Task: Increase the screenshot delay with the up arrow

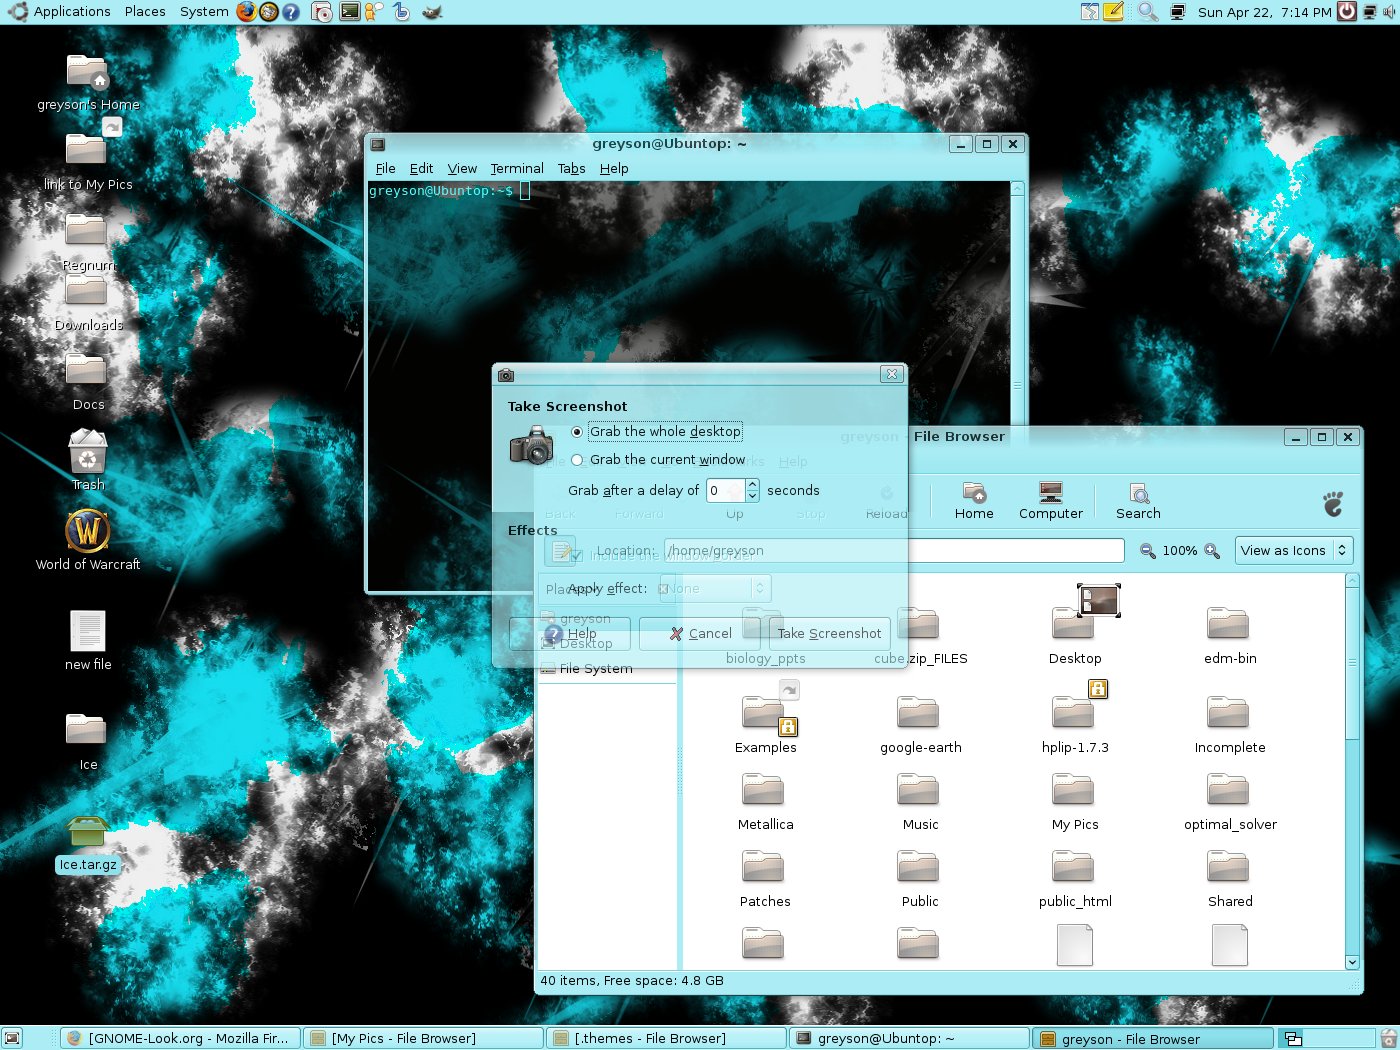Action: (x=752, y=485)
